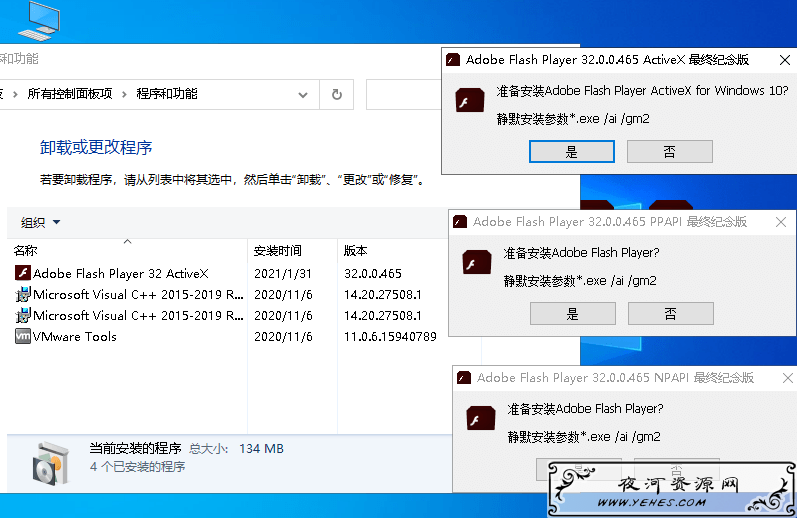The height and width of the screenshot is (518, 797).
Task: Open the This PC desktop icon
Action: pyautogui.click(x=40, y=20)
